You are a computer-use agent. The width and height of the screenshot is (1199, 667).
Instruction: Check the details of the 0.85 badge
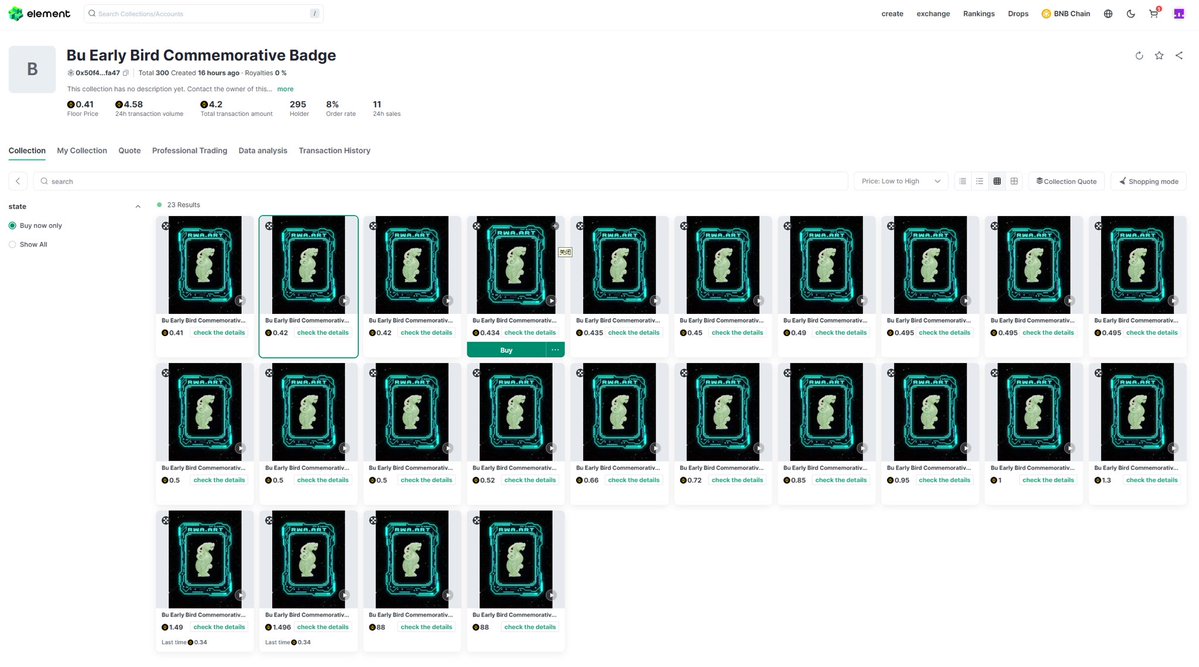841,480
